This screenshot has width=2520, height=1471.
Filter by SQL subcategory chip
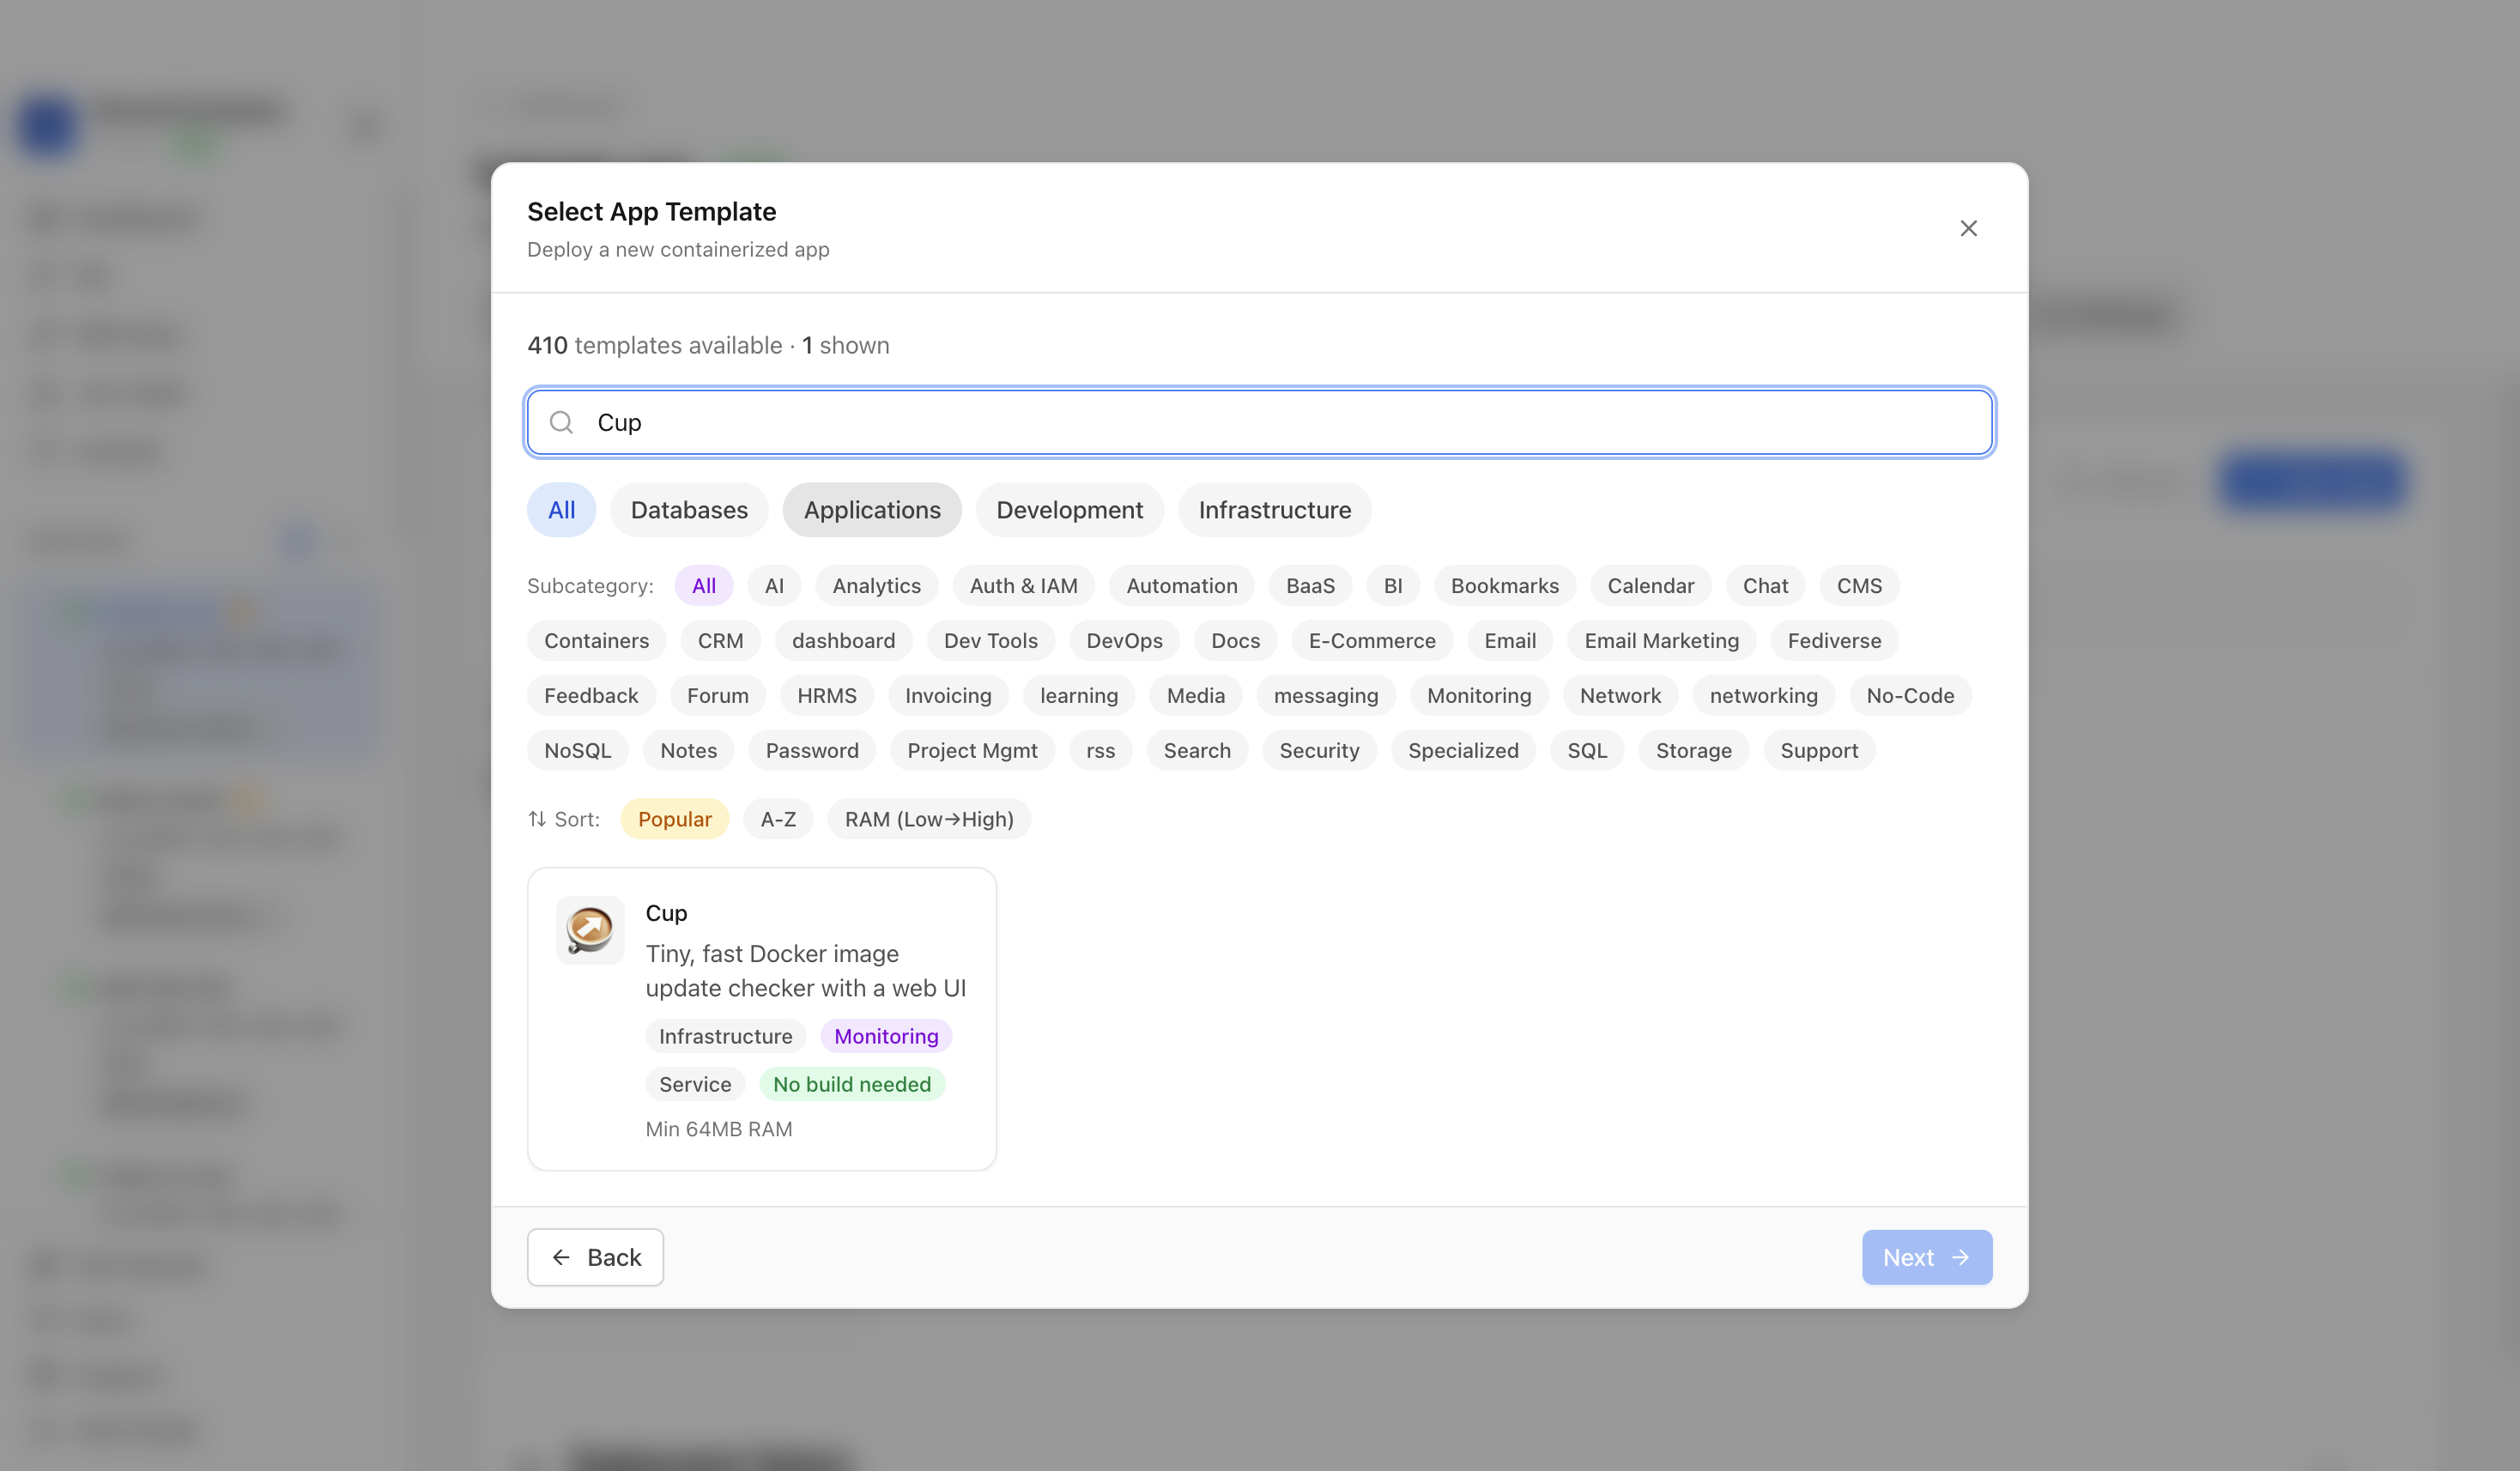click(1587, 751)
